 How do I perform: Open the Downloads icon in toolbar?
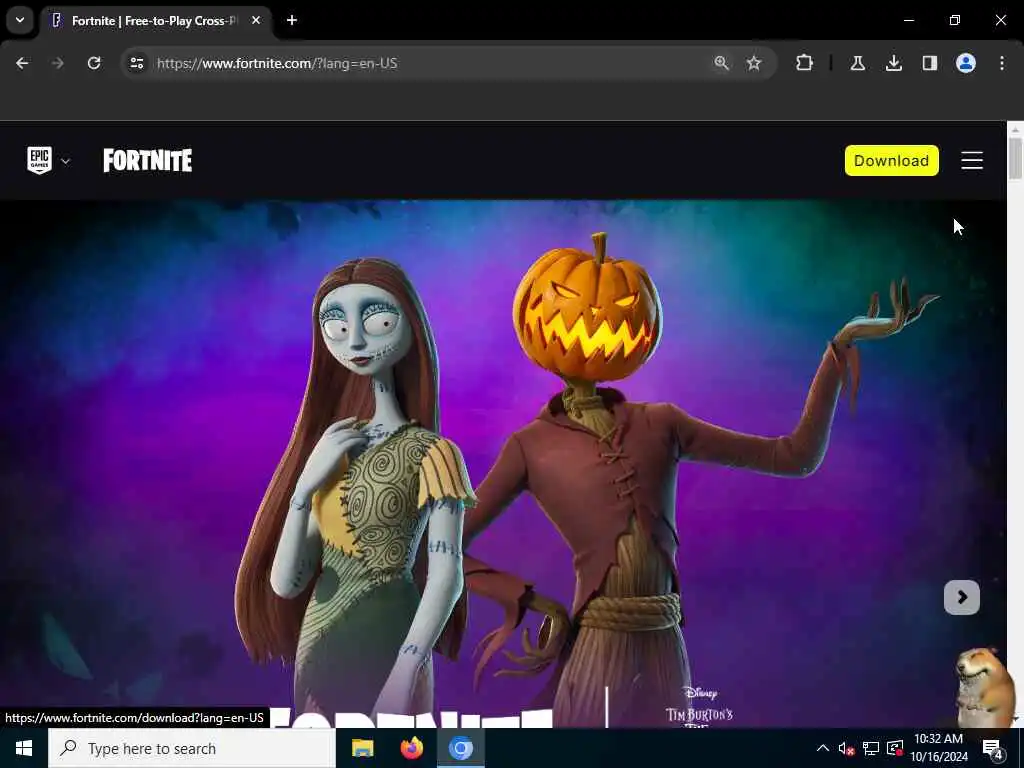893,63
